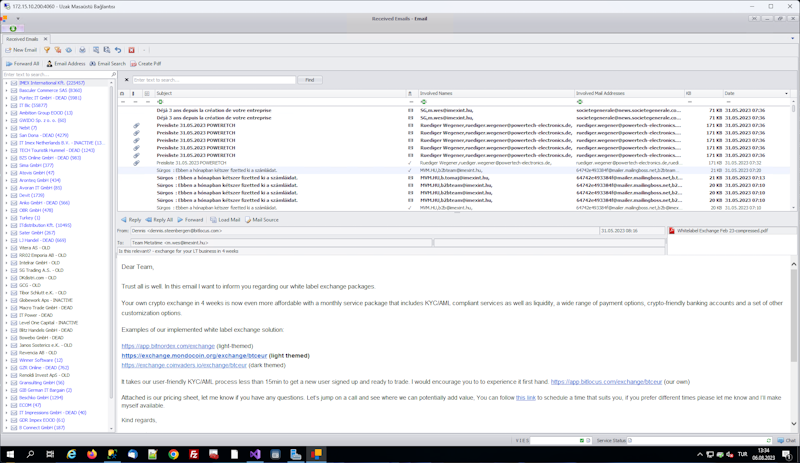The image size is (800, 463).
Task: Open Internet Explorer from the taskbar
Action: (71, 454)
